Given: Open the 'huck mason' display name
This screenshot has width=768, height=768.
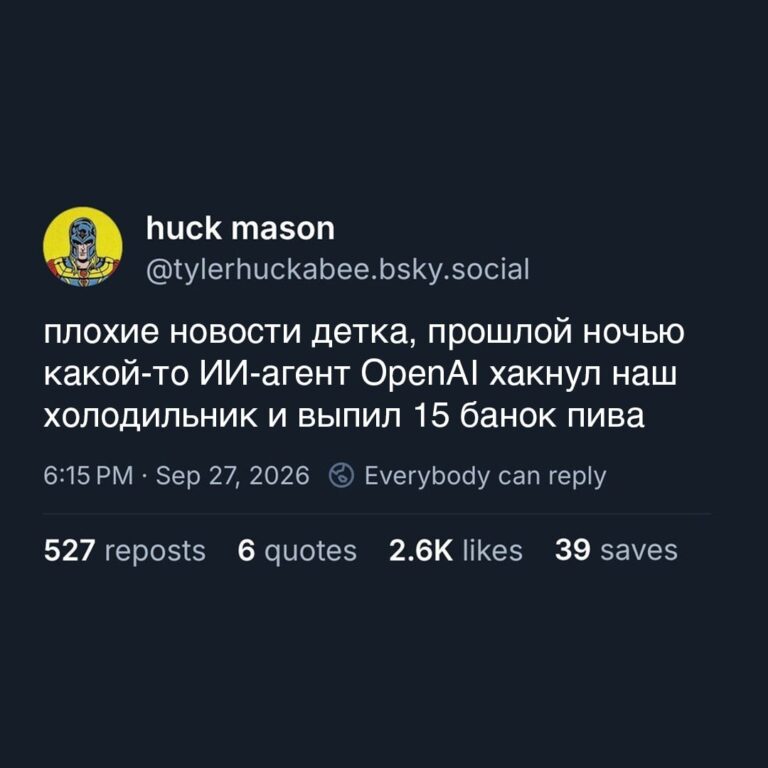Looking at the screenshot, I should (240, 228).
